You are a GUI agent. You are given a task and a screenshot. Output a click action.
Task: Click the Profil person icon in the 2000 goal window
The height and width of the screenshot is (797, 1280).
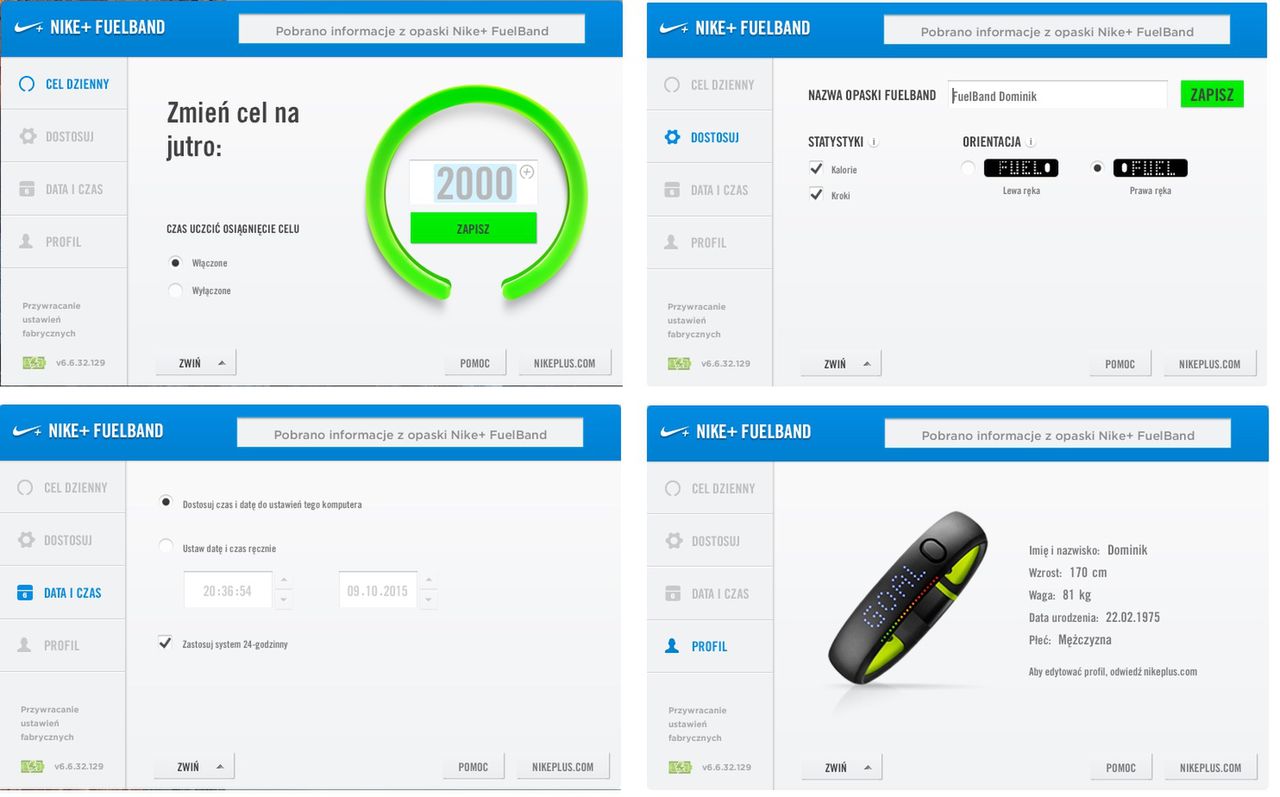click(27, 241)
